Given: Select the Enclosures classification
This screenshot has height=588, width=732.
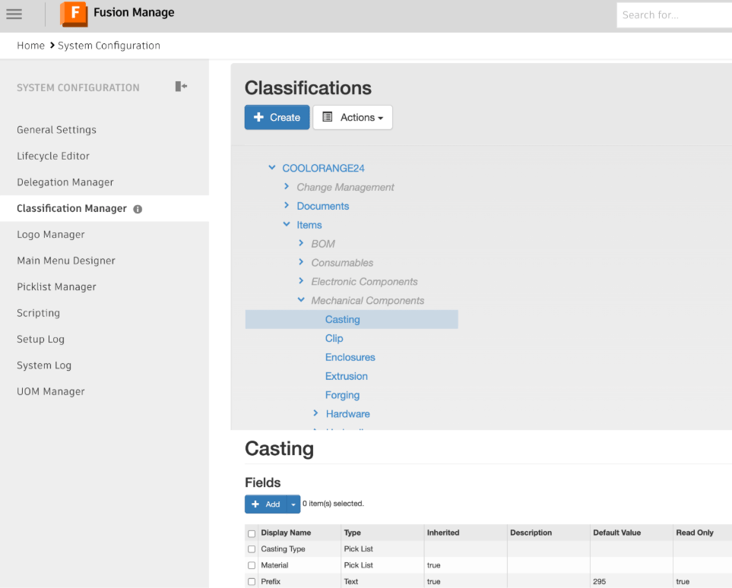Looking at the screenshot, I should pos(350,357).
